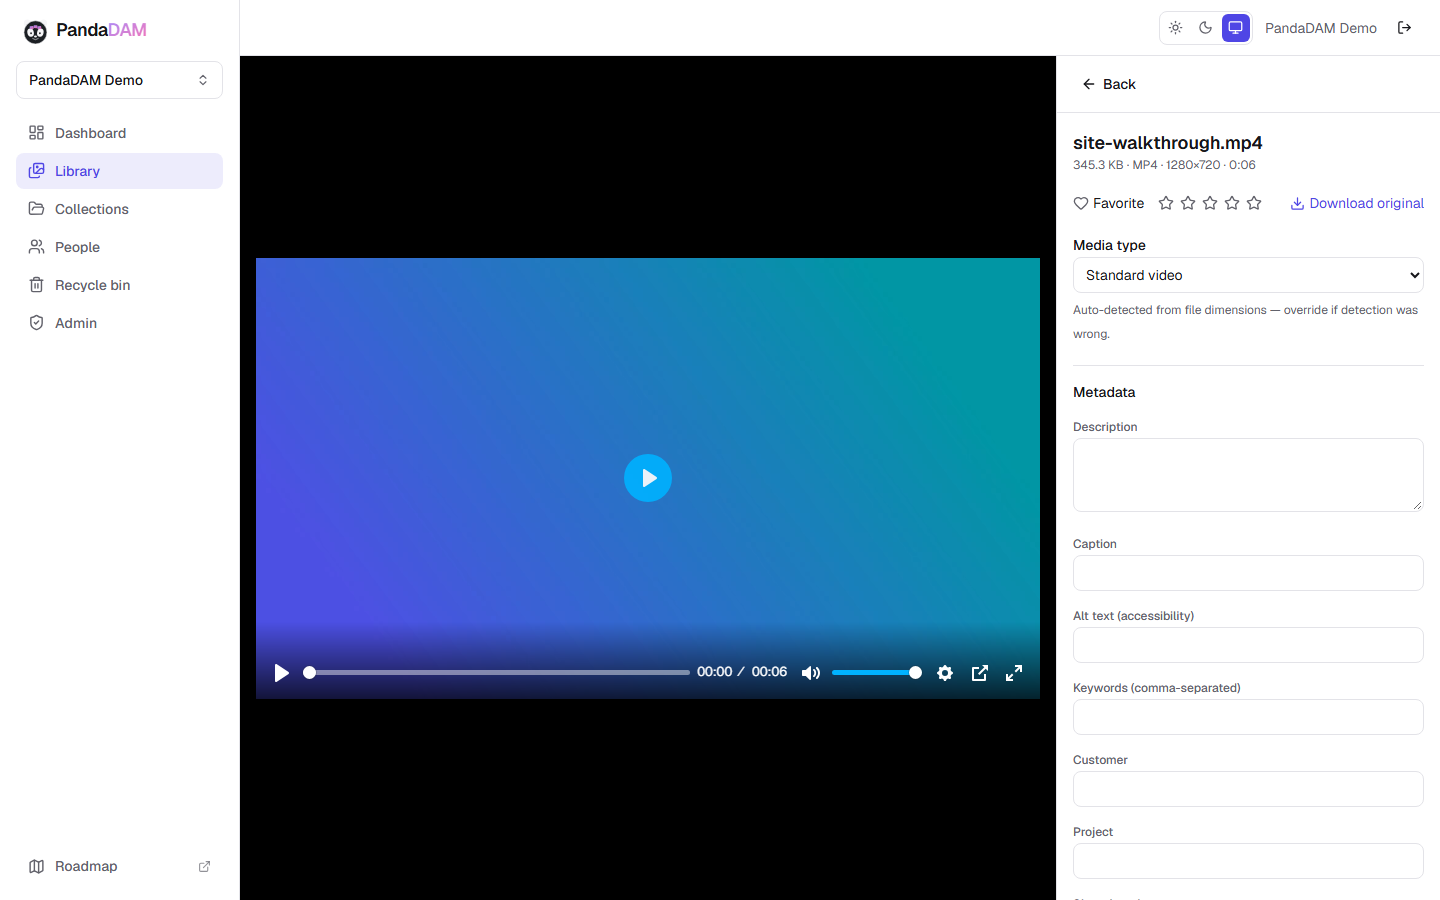Open the Recycle bin
The width and height of the screenshot is (1440, 900).
(119, 285)
